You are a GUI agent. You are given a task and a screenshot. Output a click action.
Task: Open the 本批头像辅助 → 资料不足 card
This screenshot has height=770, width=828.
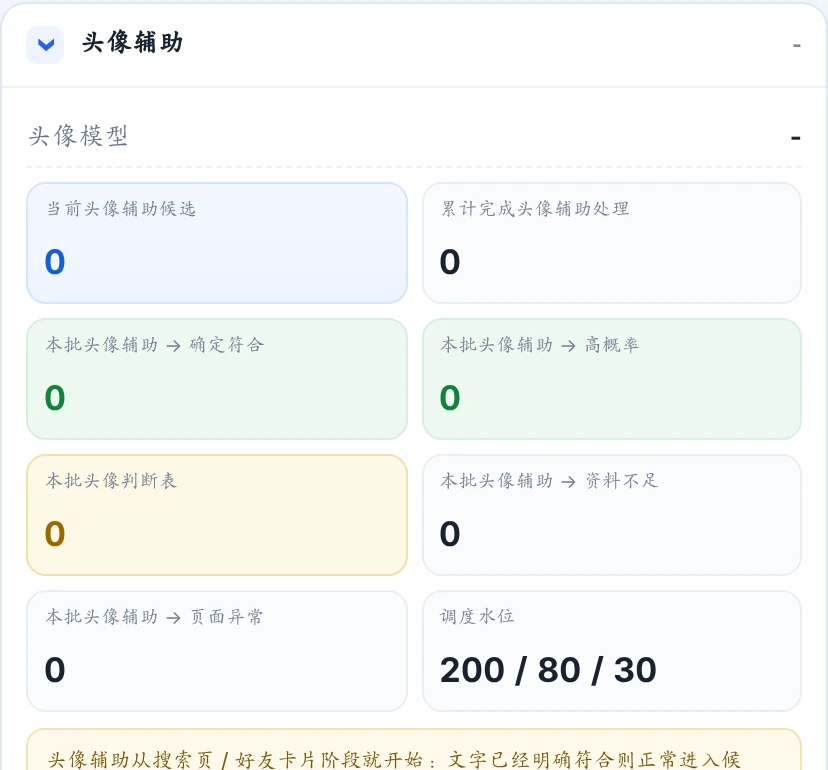point(612,515)
